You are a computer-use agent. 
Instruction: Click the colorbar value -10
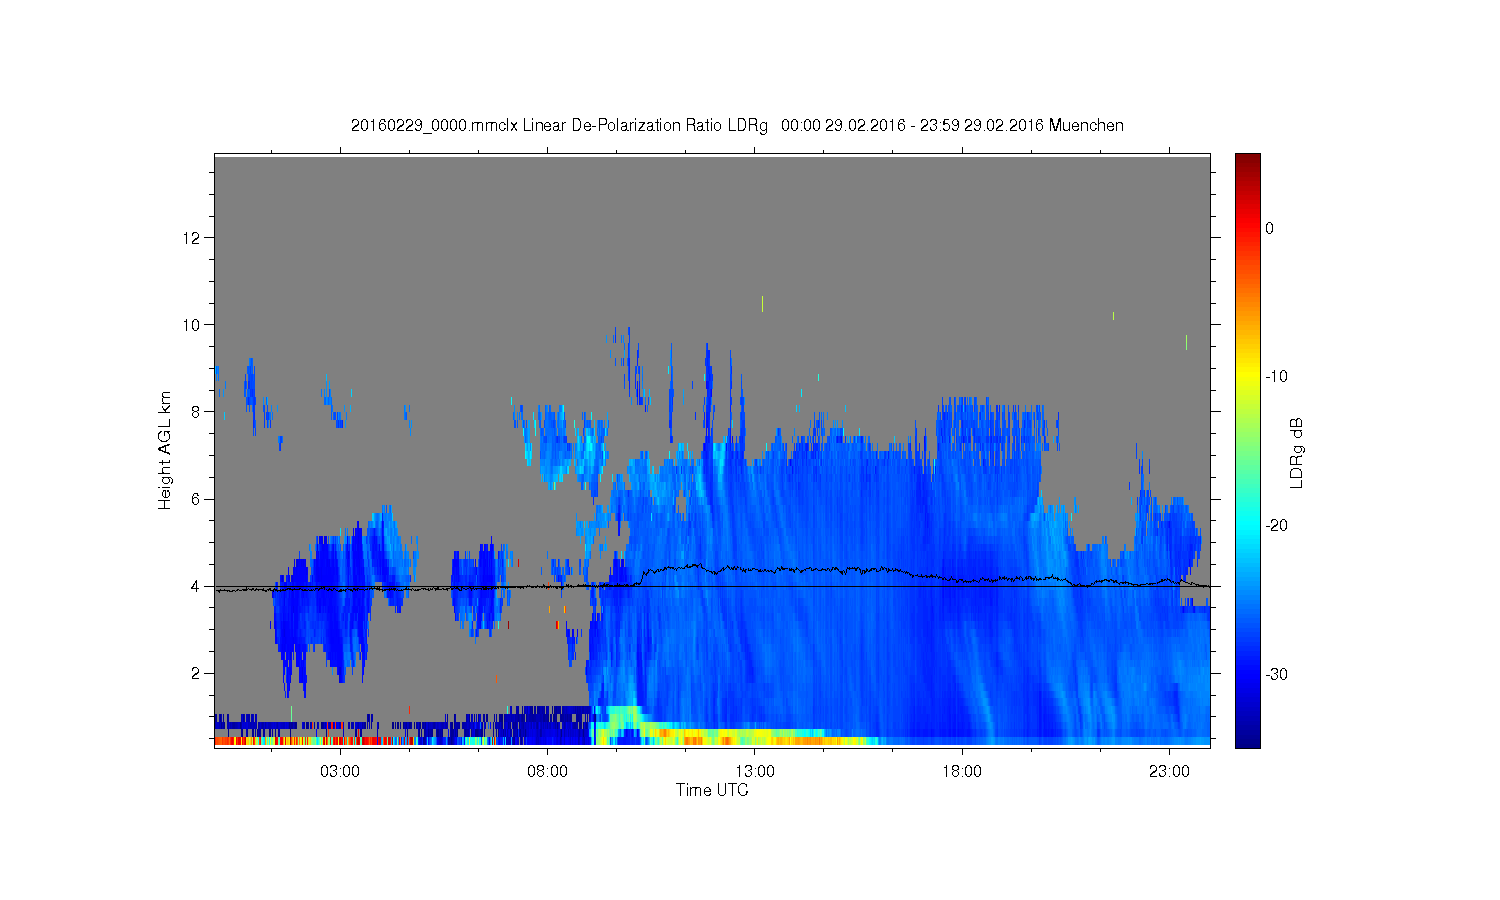pos(1276,377)
